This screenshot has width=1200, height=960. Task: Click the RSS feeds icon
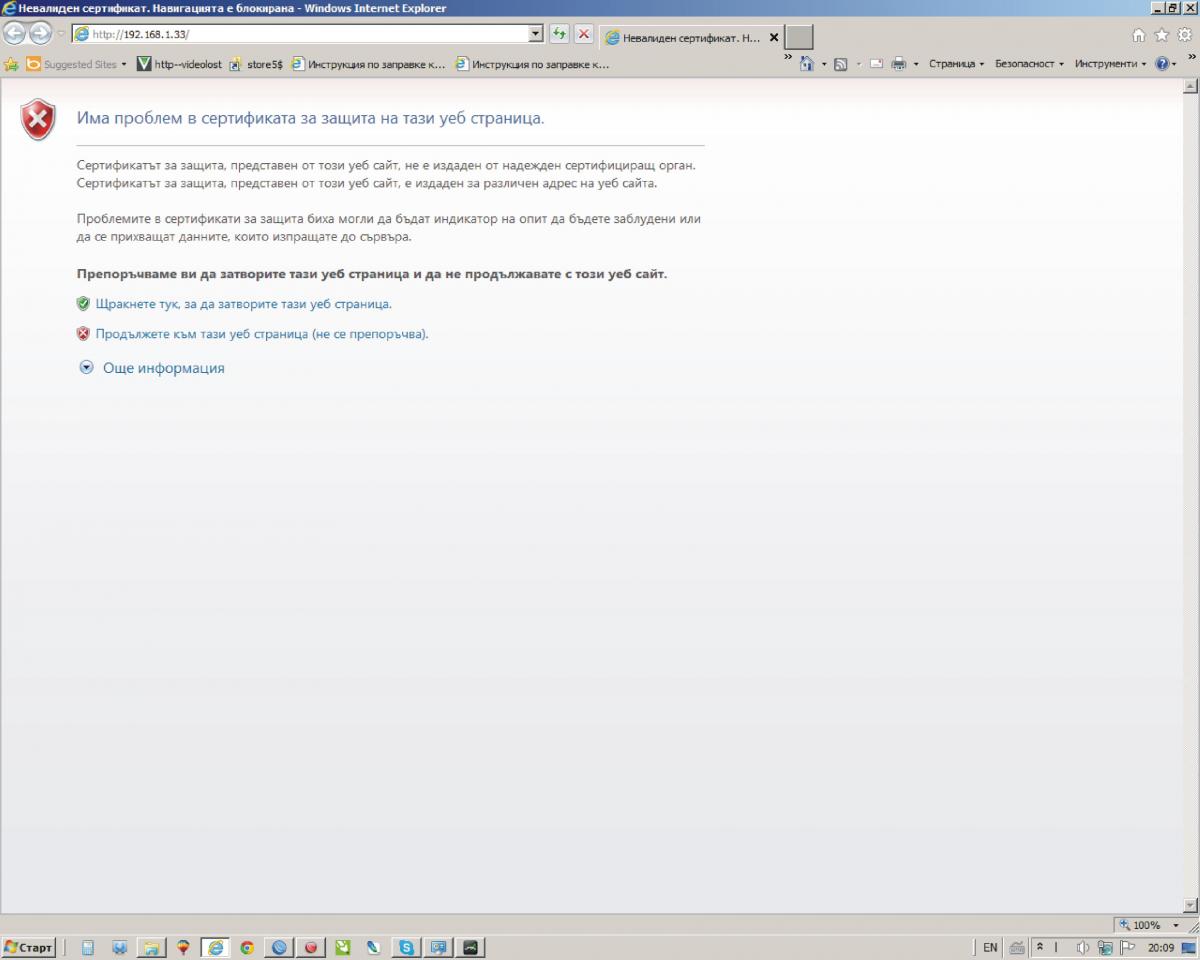pyautogui.click(x=841, y=64)
